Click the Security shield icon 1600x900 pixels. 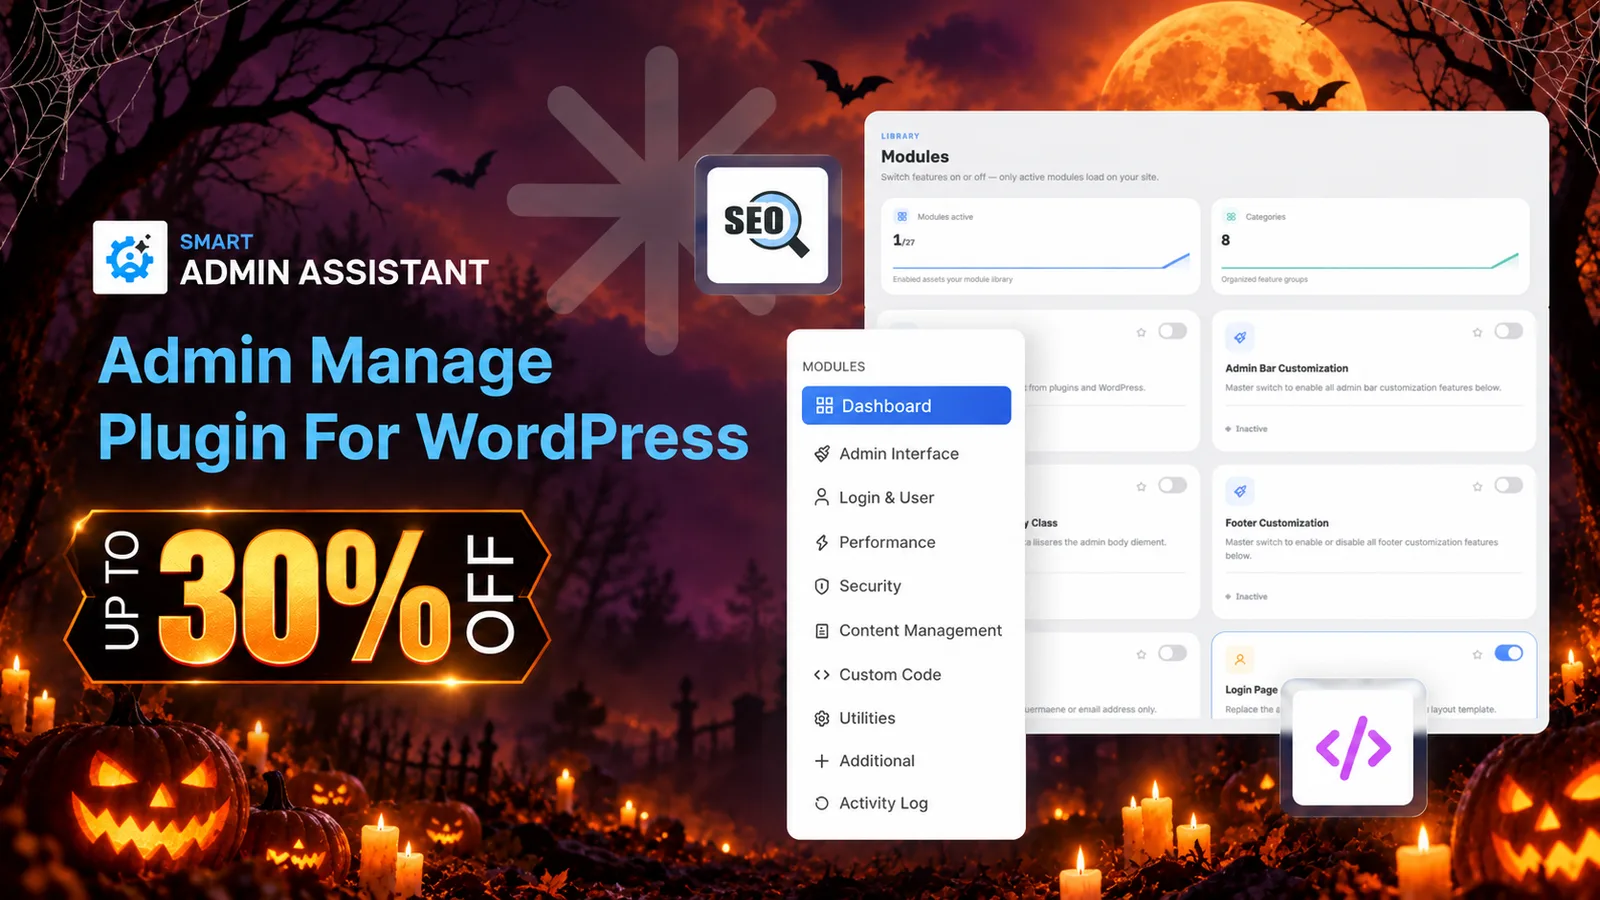pyautogui.click(x=822, y=586)
